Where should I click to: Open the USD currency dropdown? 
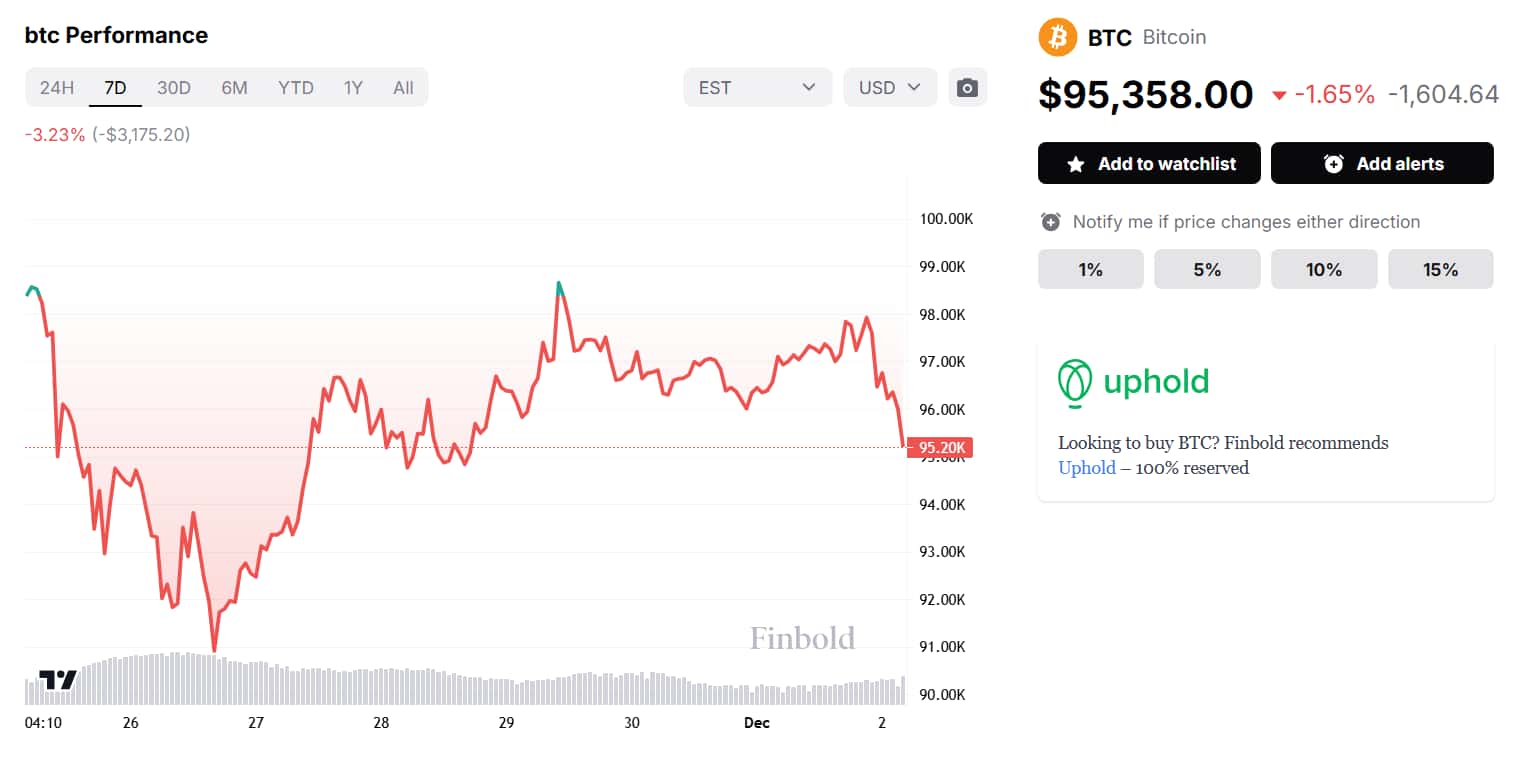click(x=890, y=87)
